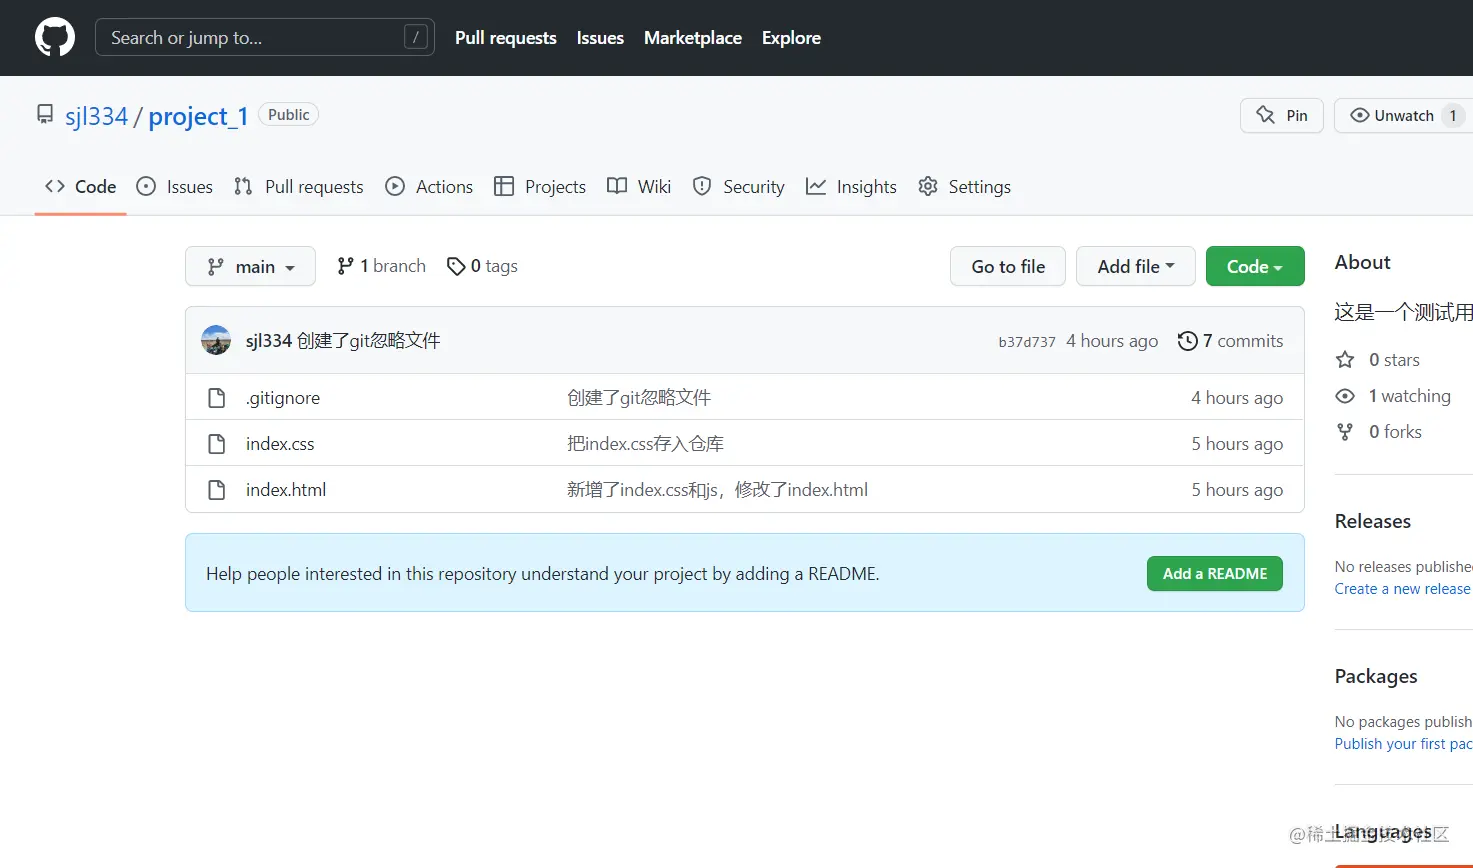
Task: Open the Code tab
Action: [81, 187]
